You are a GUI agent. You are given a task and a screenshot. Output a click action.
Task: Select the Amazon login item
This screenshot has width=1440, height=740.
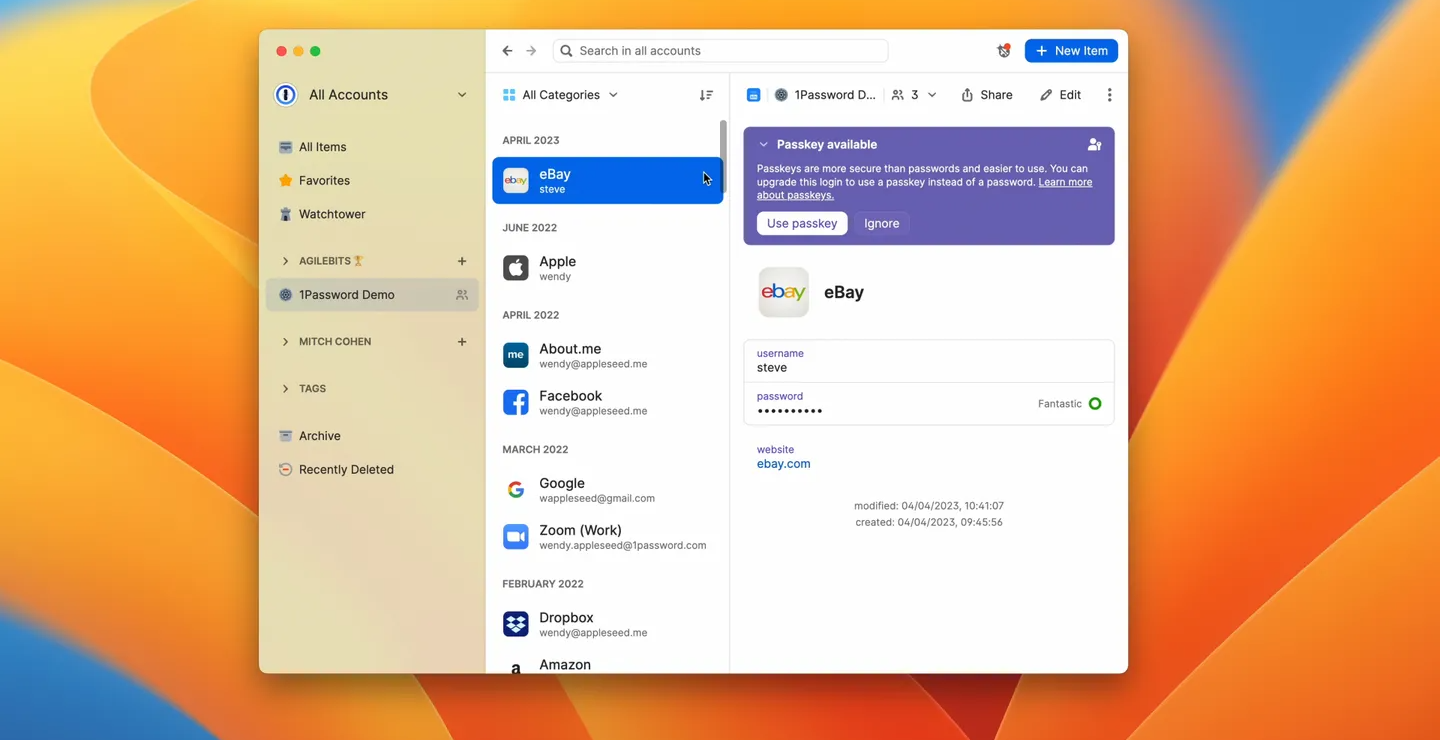click(607, 663)
